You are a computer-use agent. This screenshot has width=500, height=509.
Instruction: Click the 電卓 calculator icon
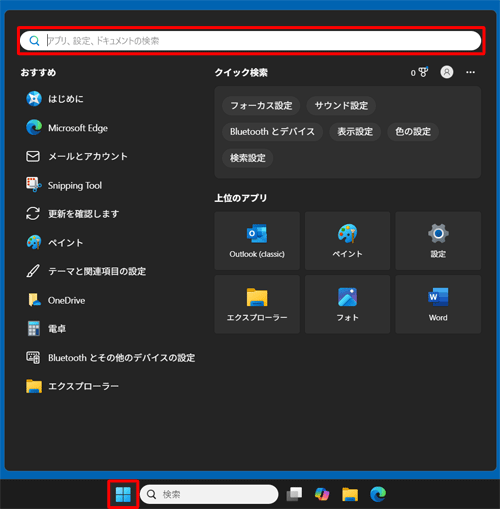tap(34, 329)
